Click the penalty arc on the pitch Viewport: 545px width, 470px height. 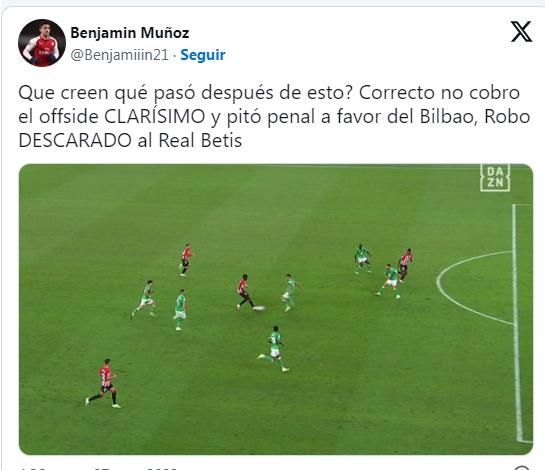click(x=475, y=287)
